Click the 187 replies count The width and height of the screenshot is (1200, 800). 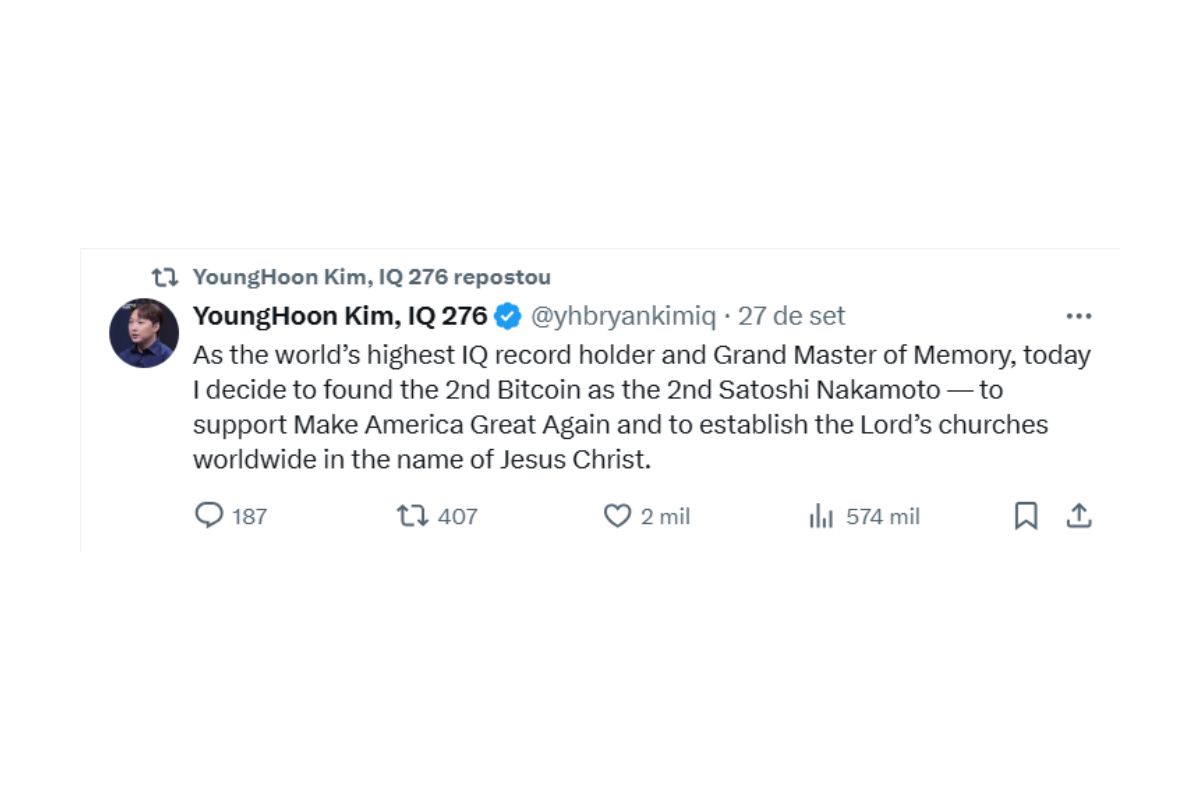coord(250,517)
